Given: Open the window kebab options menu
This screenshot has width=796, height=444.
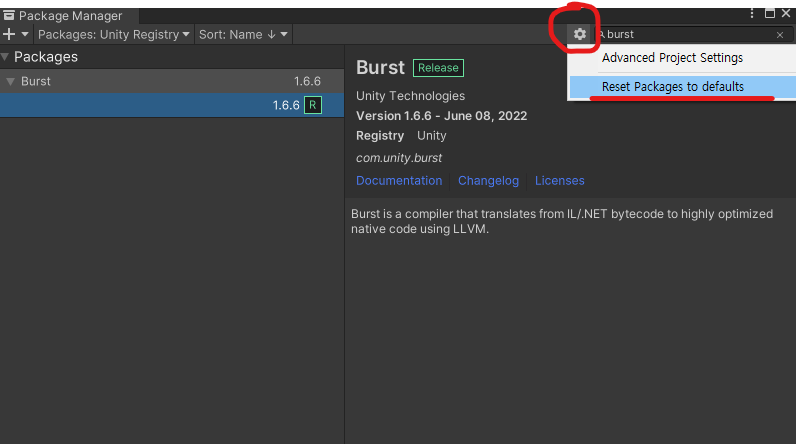Looking at the screenshot, I should coord(752,14).
